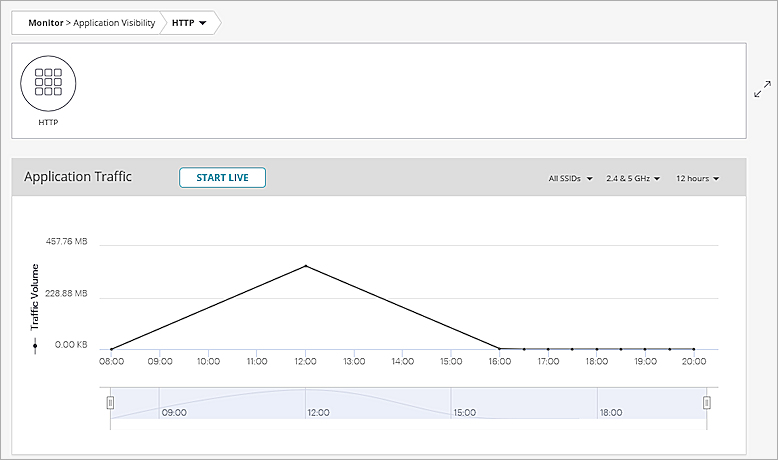Click the 457.76 MB axis label
This screenshot has width=778, height=460.
coord(66,242)
